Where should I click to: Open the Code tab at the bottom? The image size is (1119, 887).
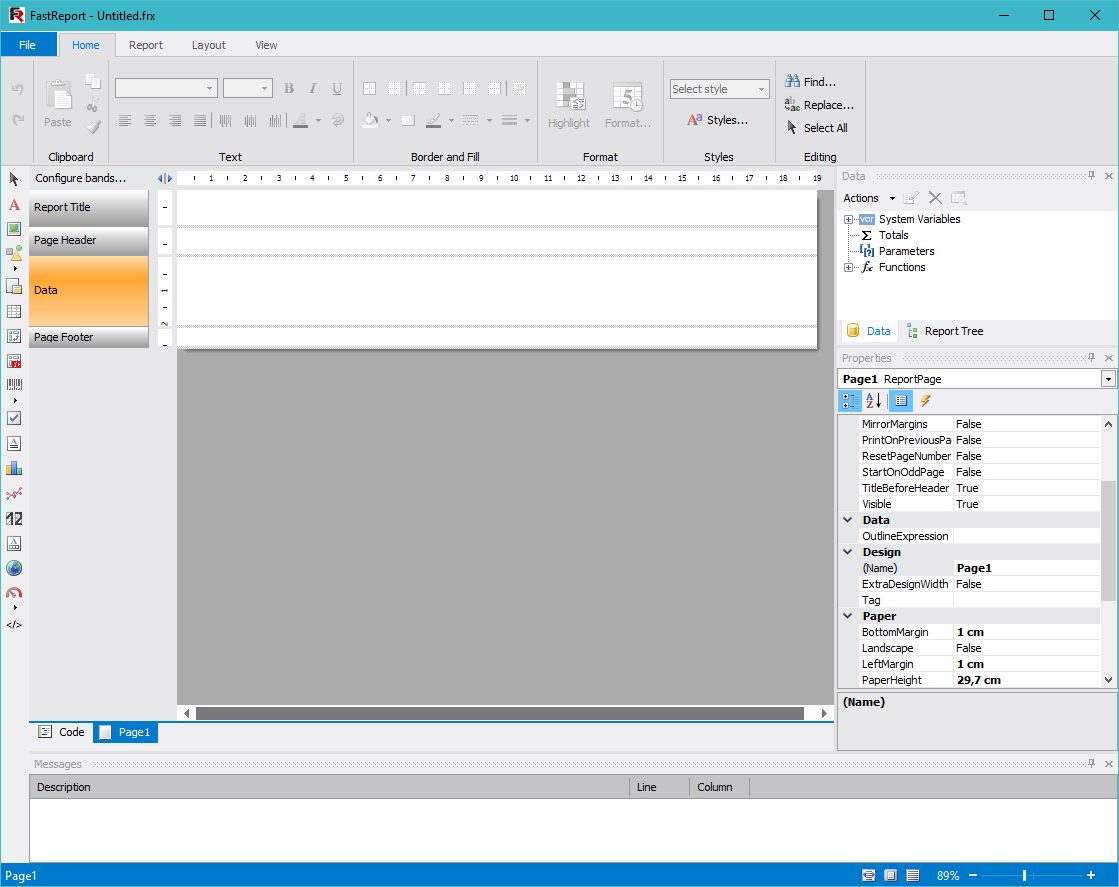pyautogui.click(x=61, y=732)
